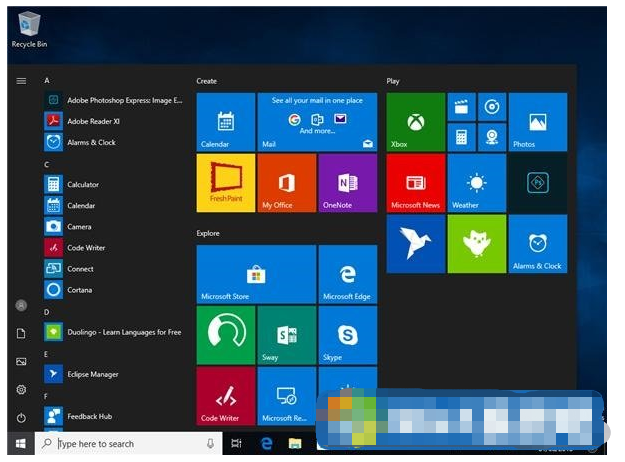This screenshot has height=462, width=625.
Task: Open the Skype tile
Action: tap(347, 335)
